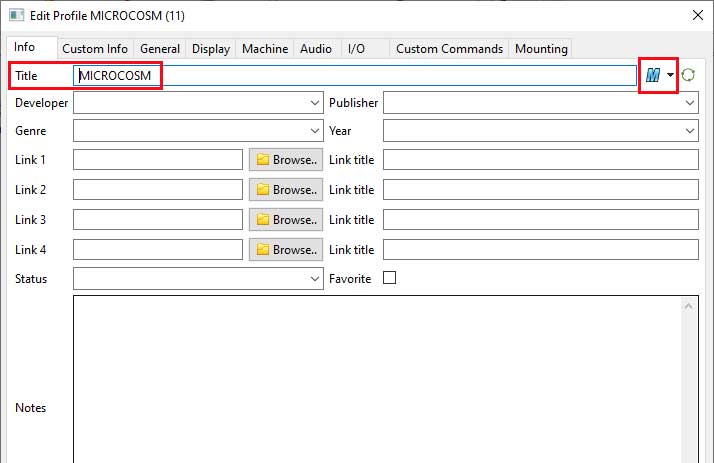Click the Link title field for Link 1
The image size is (714, 463).
(541, 160)
